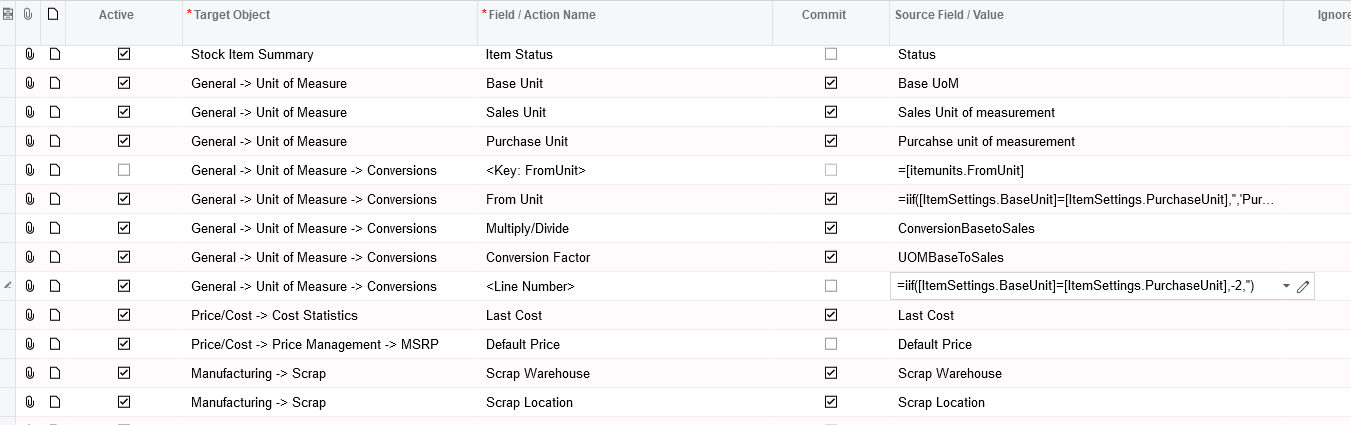Uncheck Active checkbox for Item Status row
The height and width of the screenshot is (425, 1351).
[124, 54]
